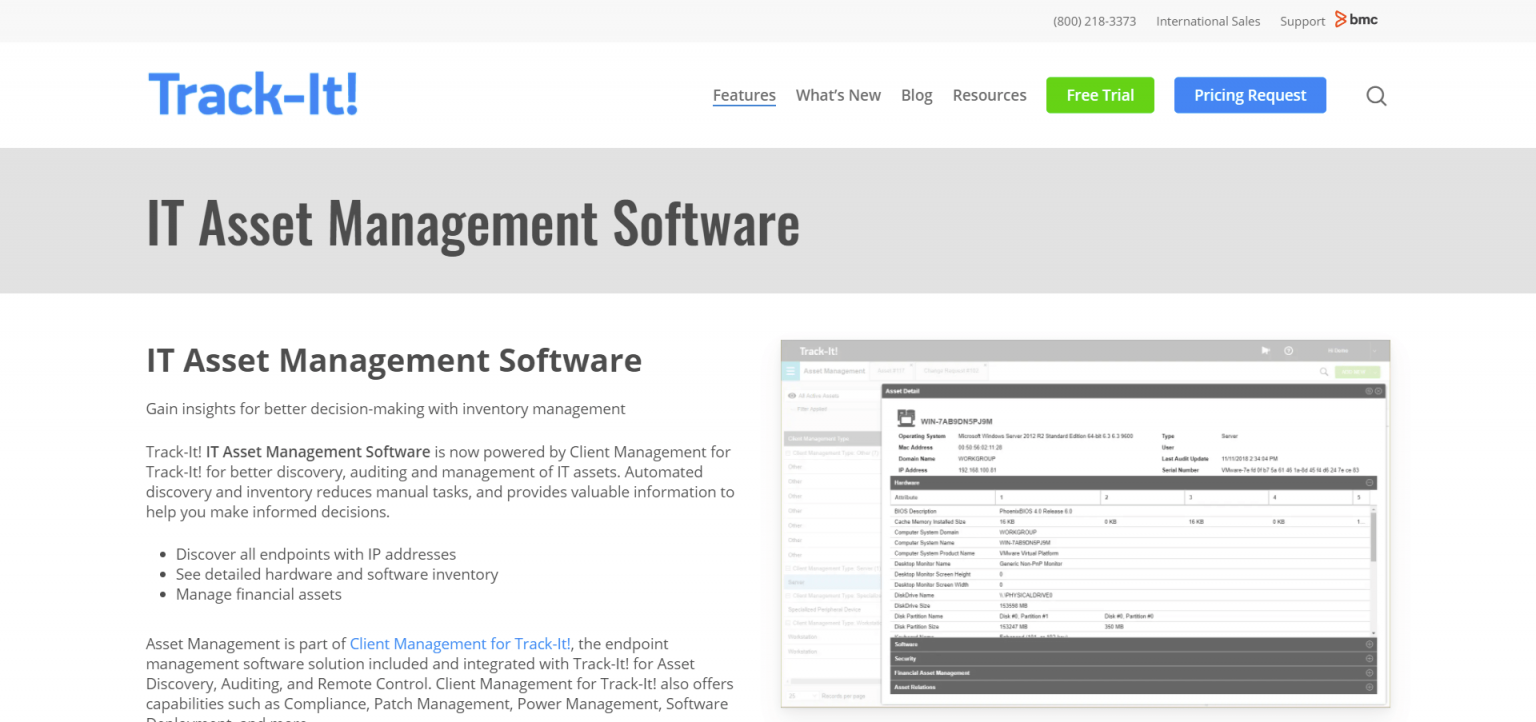Switch to the Change Request tab

(952, 368)
